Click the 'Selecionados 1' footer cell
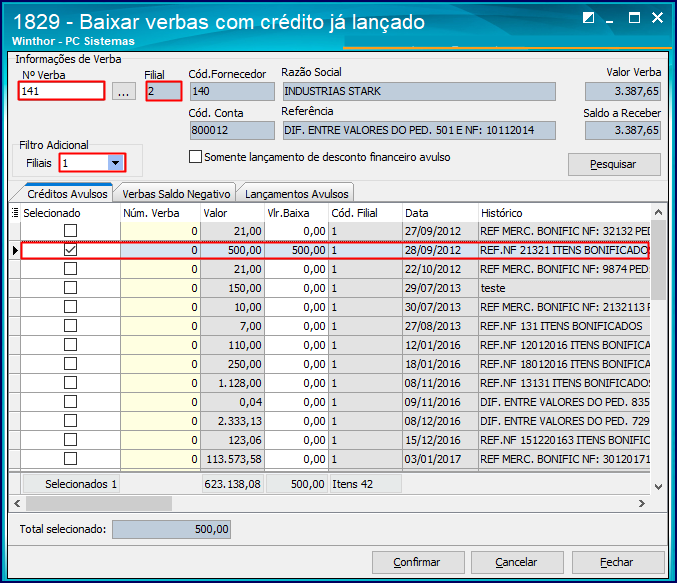Screen dimensions: 677x583 pos(71,484)
